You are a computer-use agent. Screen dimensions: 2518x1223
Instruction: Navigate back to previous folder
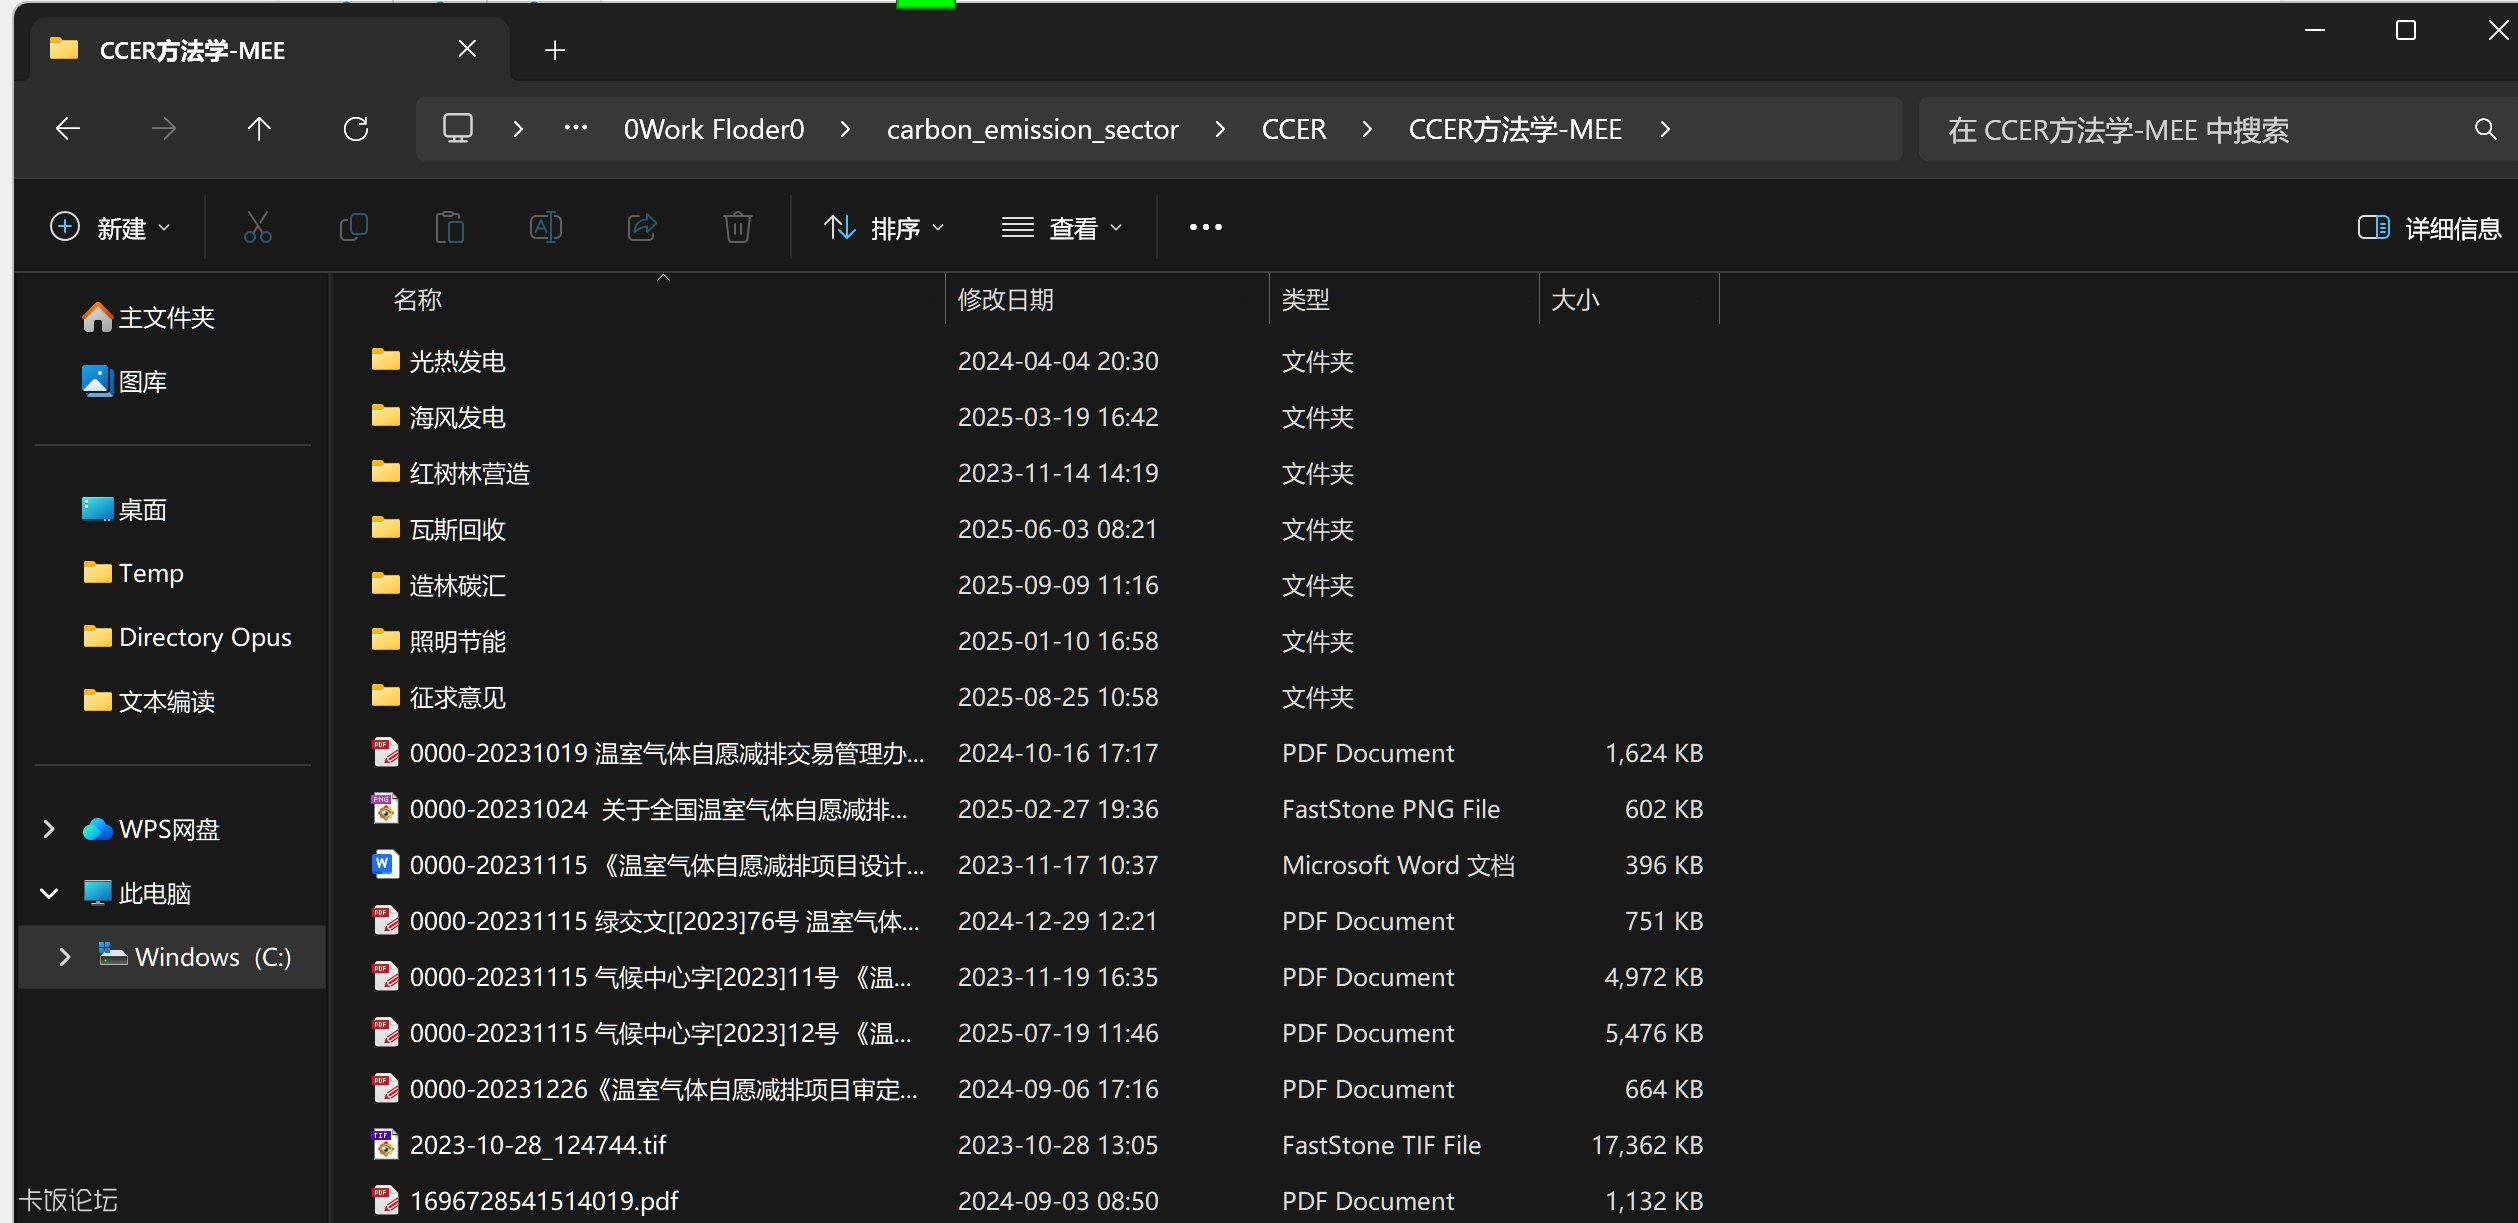tap(68, 129)
